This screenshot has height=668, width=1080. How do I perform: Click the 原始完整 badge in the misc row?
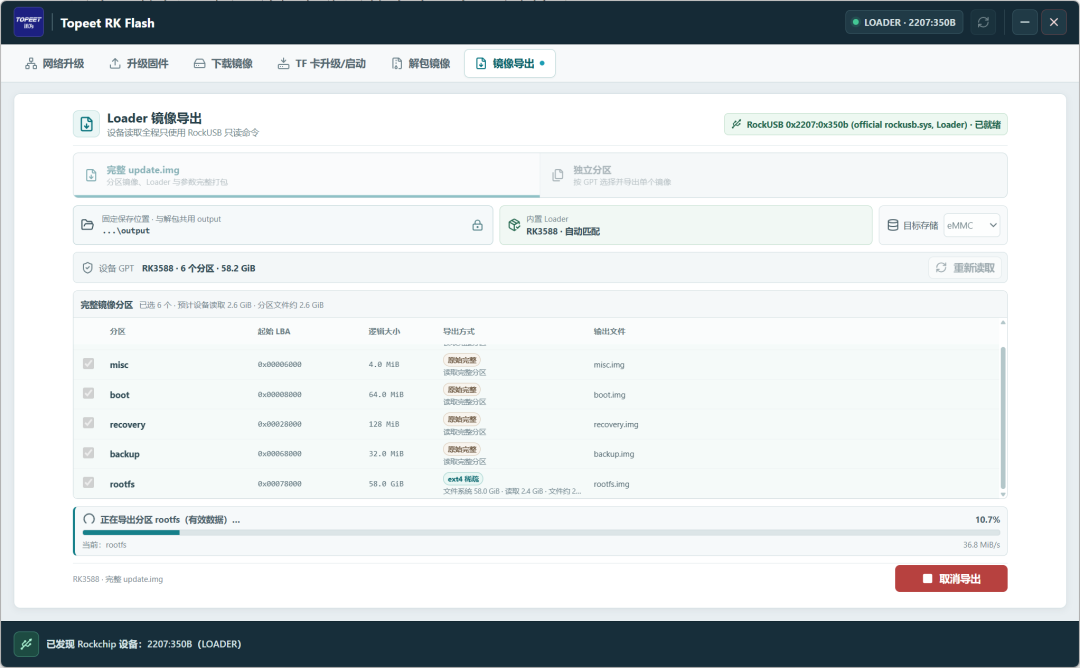(461, 359)
